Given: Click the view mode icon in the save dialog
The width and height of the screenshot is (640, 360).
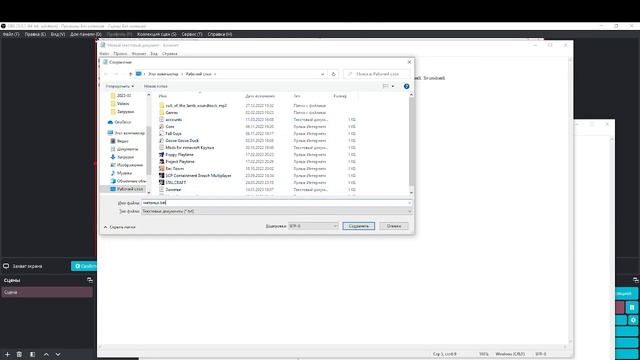Looking at the screenshot, I should (385, 86).
